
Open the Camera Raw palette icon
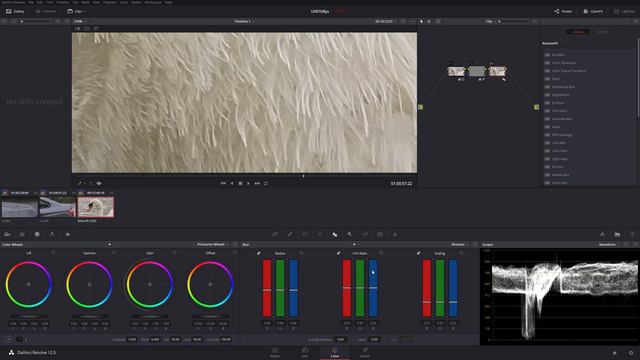point(7,234)
